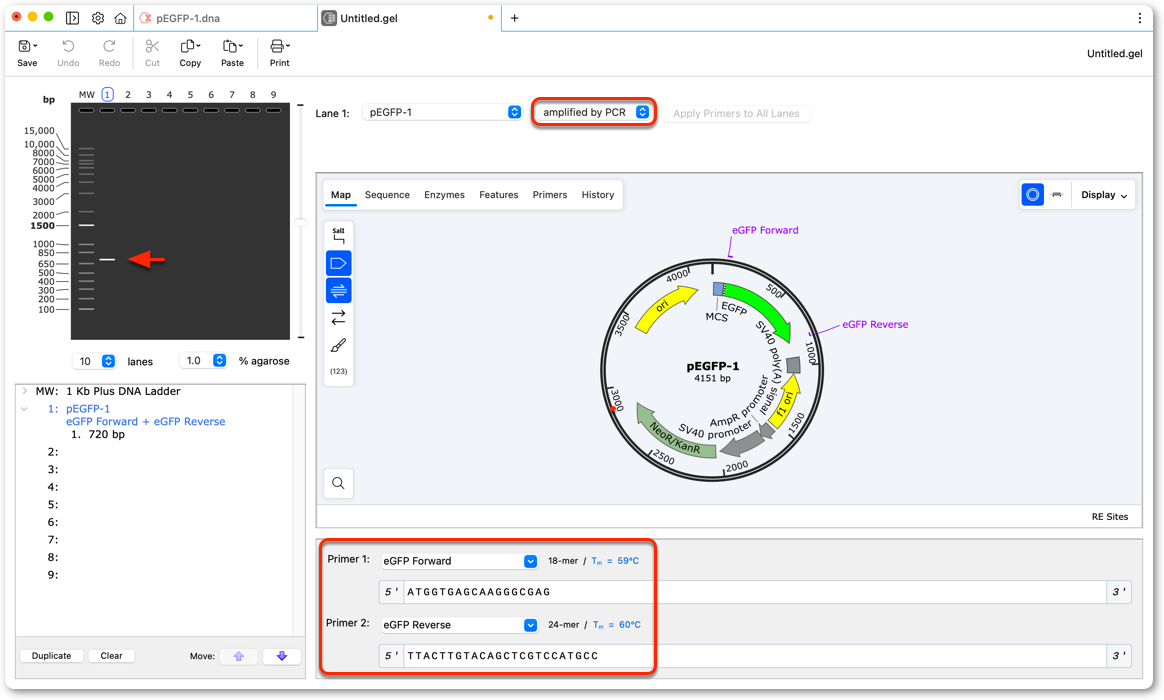Toggle the sidebar panel icon
Screen dimensions: 1164x700
(x=72, y=18)
